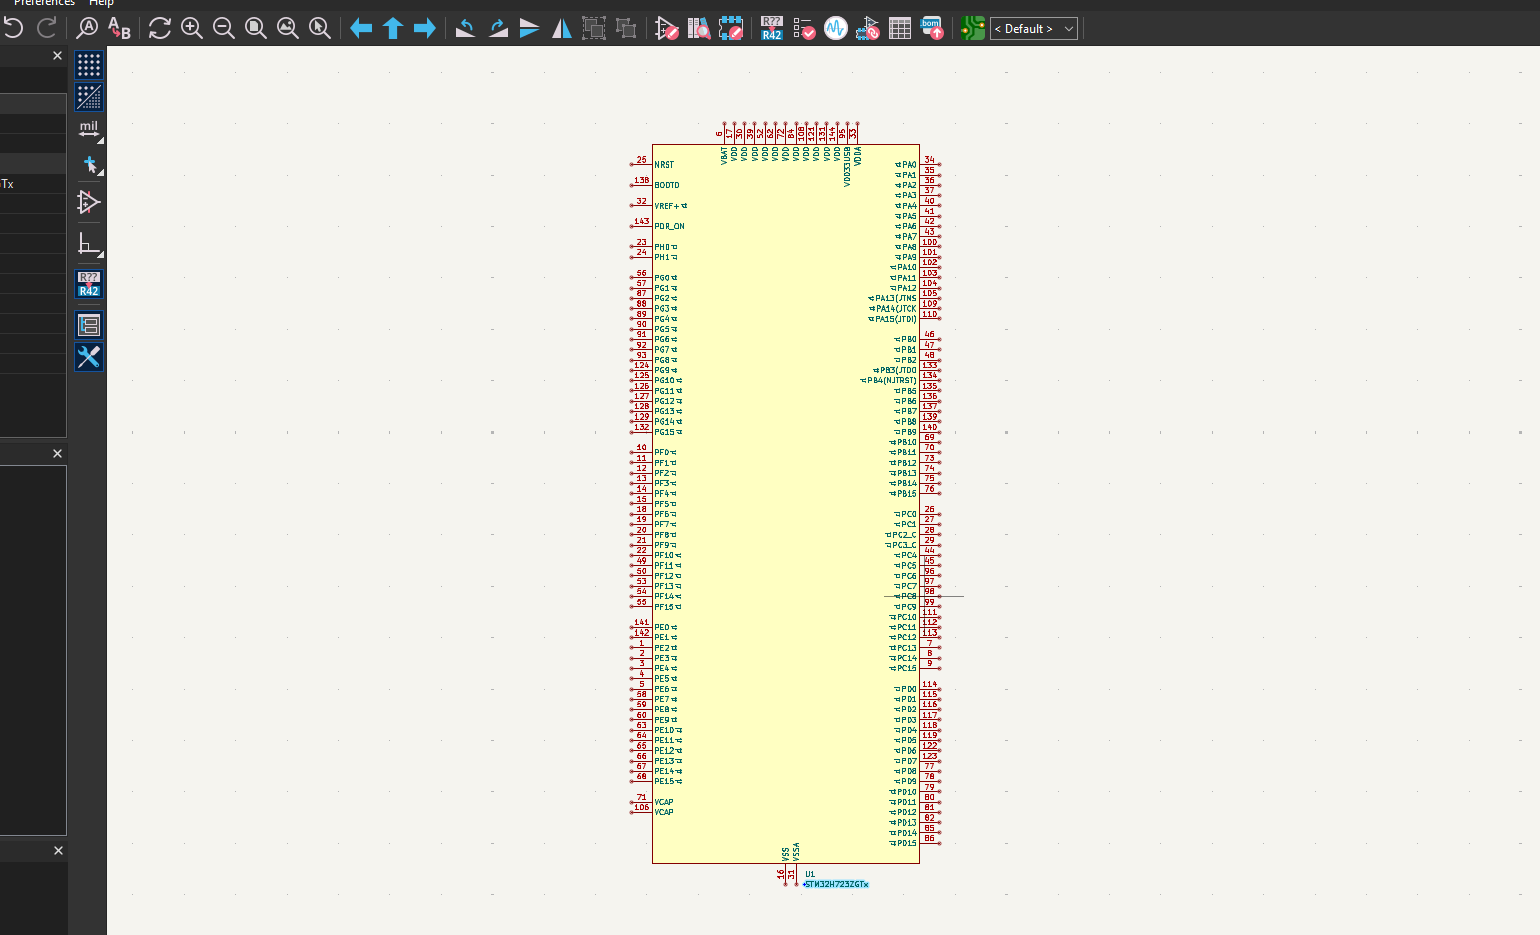Viewport: 1540px width, 935px height.
Task: Click the Redo arrow icon
Action: 47,28
